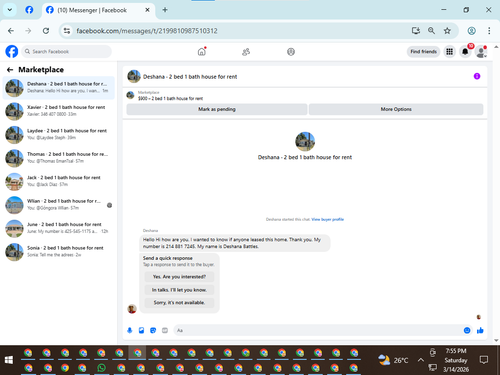Send quick reply In talks, I'll let you know
The image size is (500, 375).
179,290
